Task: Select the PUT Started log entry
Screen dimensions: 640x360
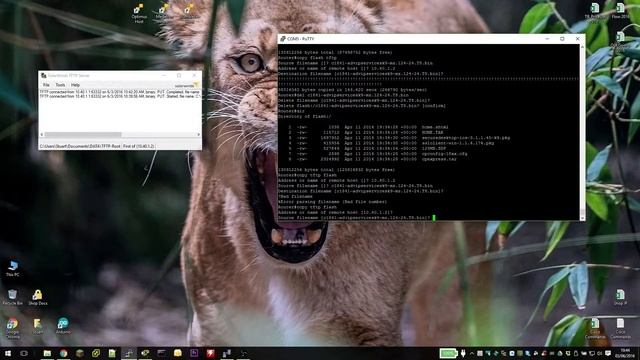Action: 120,96
